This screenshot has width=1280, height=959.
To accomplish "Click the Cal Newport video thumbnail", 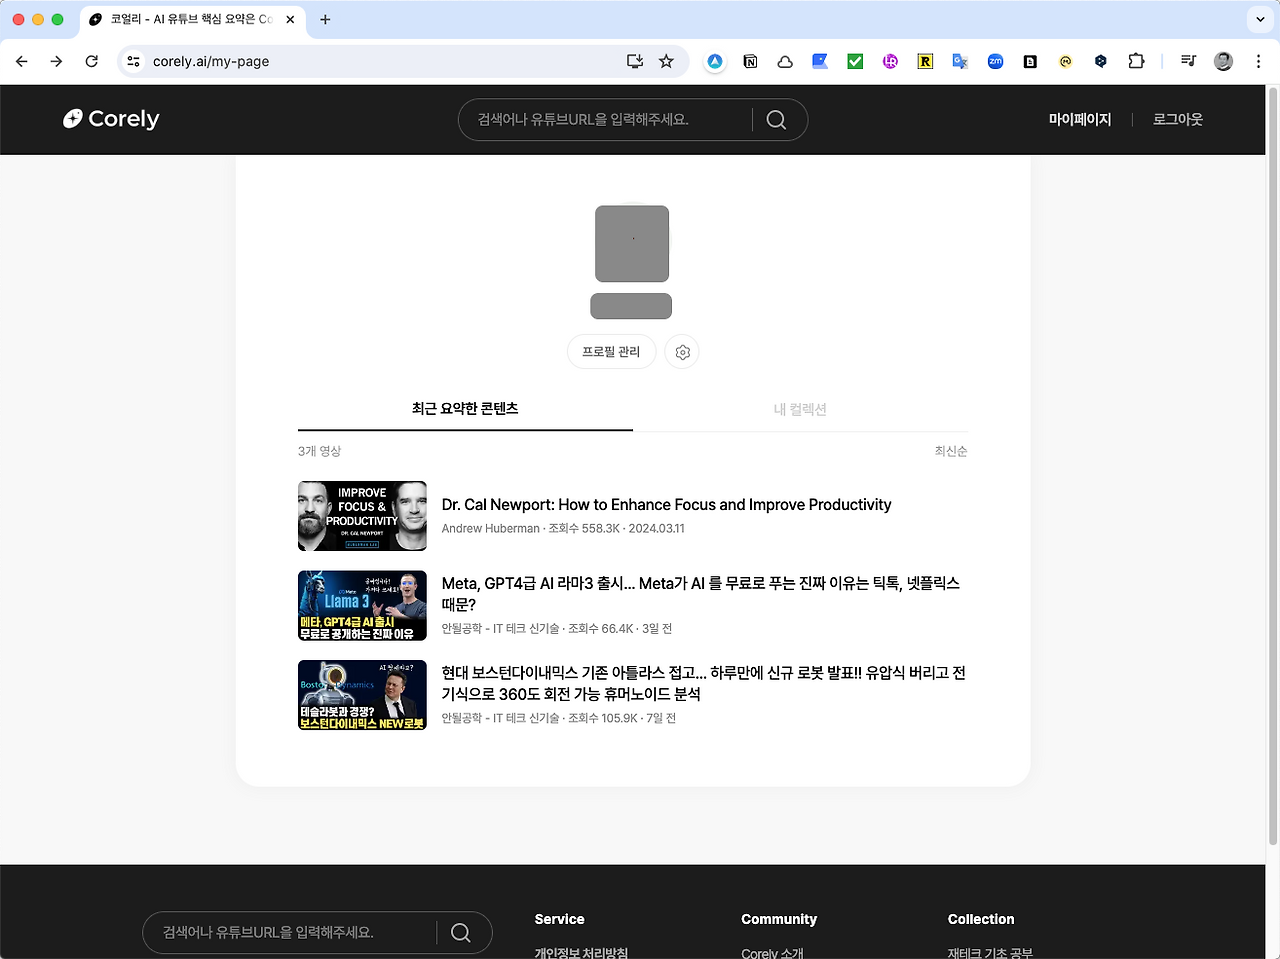I will pyautogui.click(x=362, y=516).
